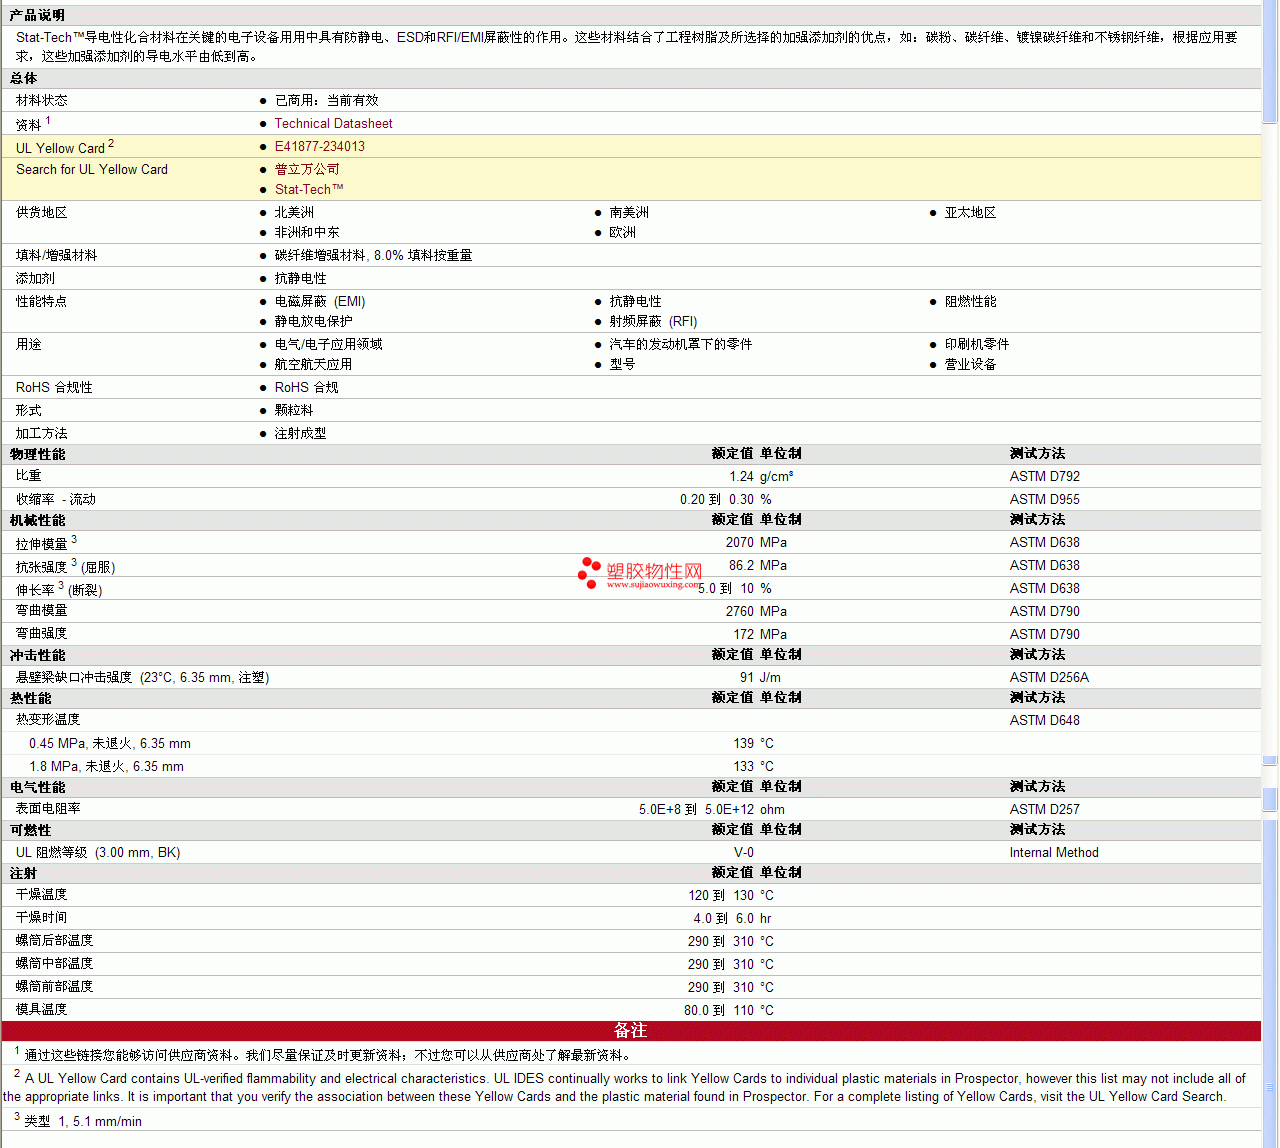Click the flexural strength value 172

(744, 634)
